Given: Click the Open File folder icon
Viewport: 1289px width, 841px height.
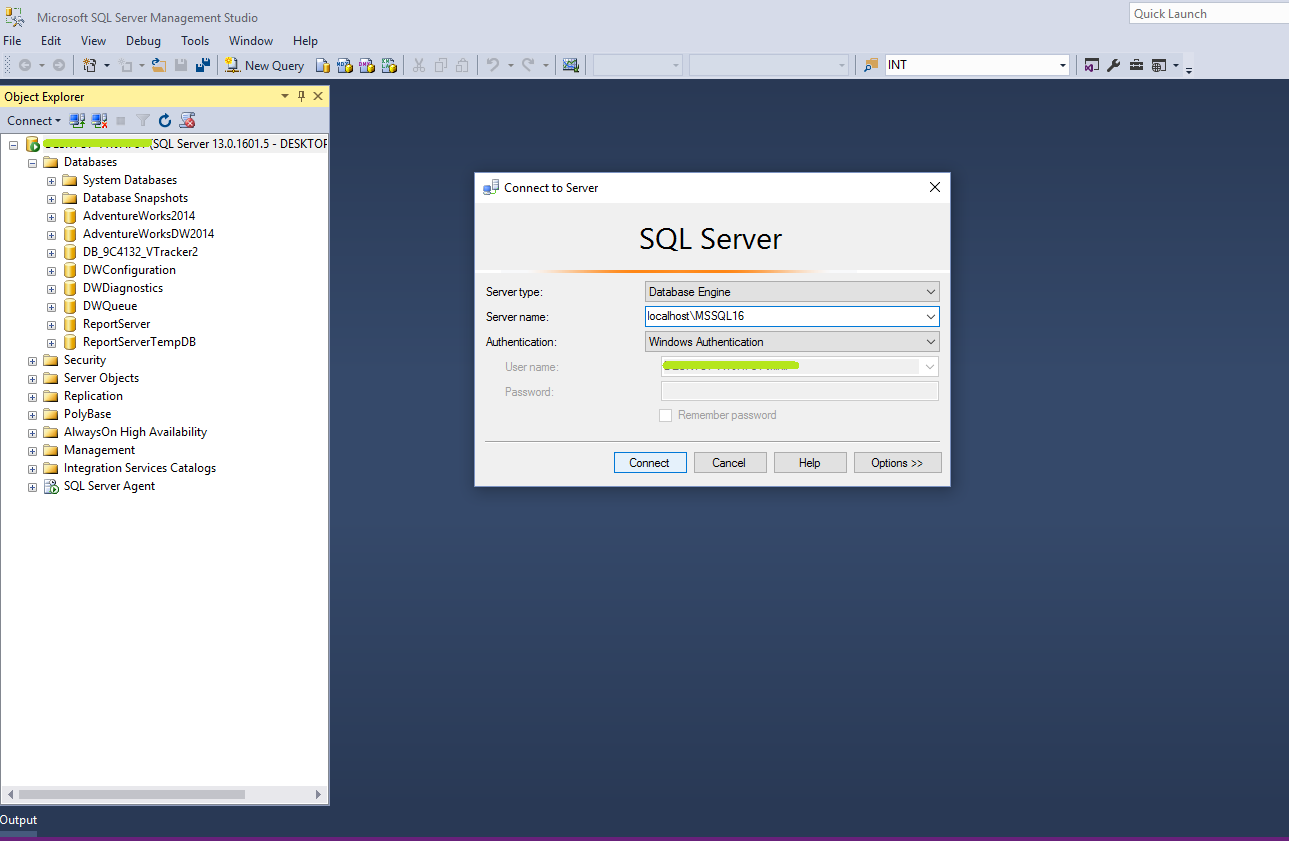Looking at the screenshot, I should [x=159, y=65].
